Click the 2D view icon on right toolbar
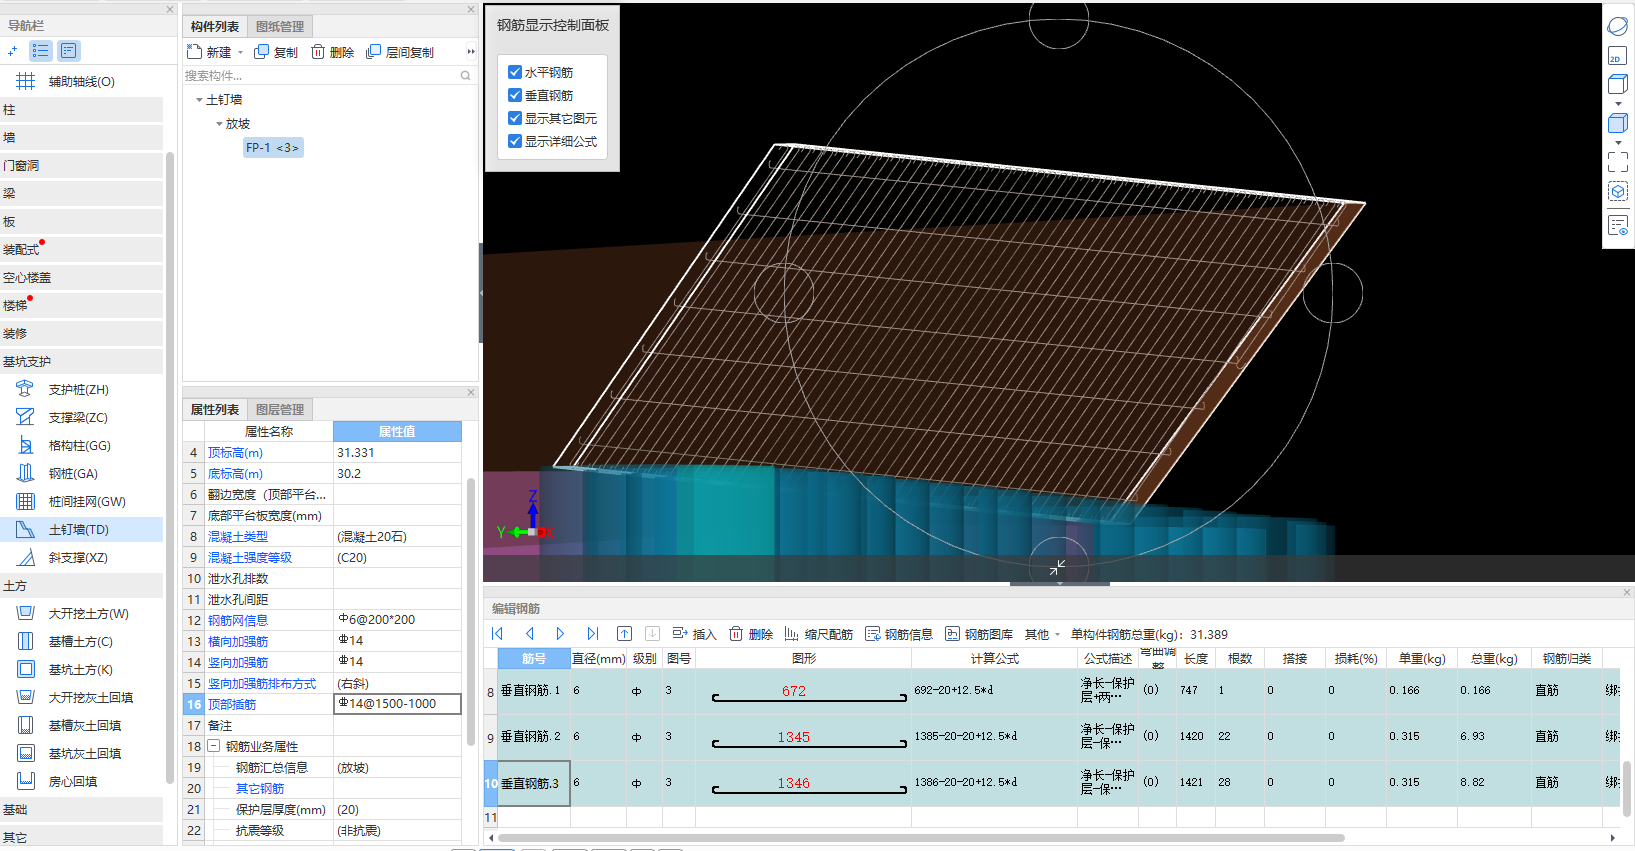This screenshot has height=851, width=1635. 1617,57
